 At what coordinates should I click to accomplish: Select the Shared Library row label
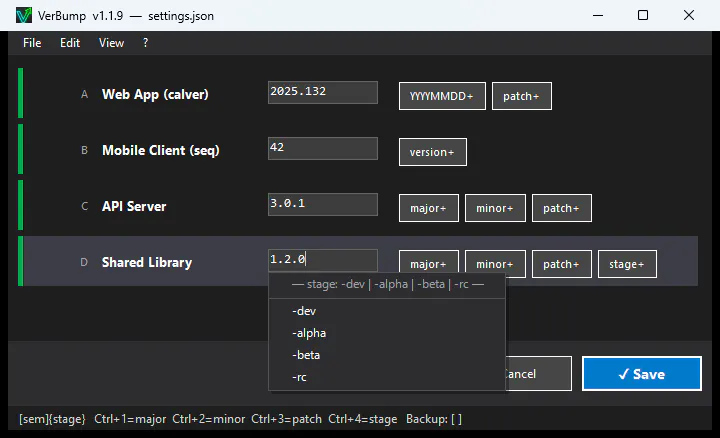147,262
